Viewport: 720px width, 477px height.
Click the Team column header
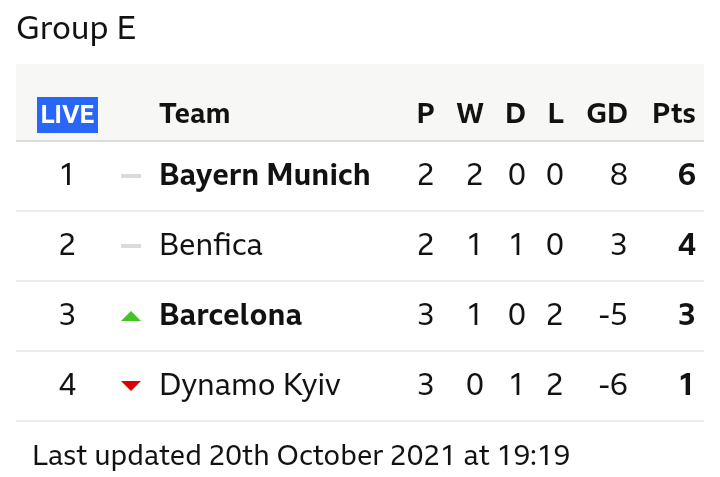tap(194, 113)
